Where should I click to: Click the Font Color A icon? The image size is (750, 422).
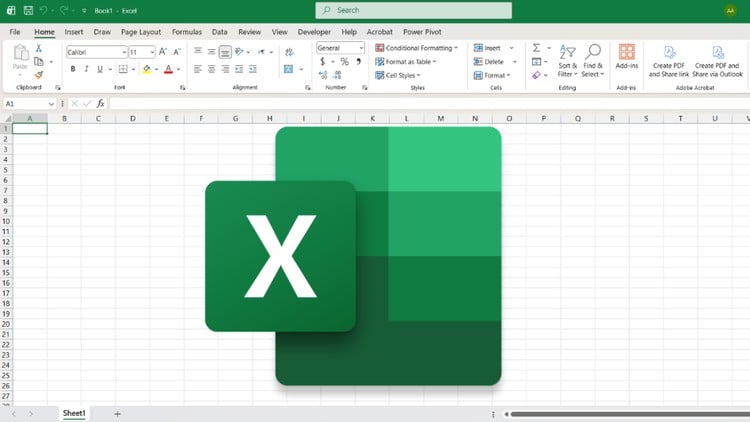click(168, 69)
